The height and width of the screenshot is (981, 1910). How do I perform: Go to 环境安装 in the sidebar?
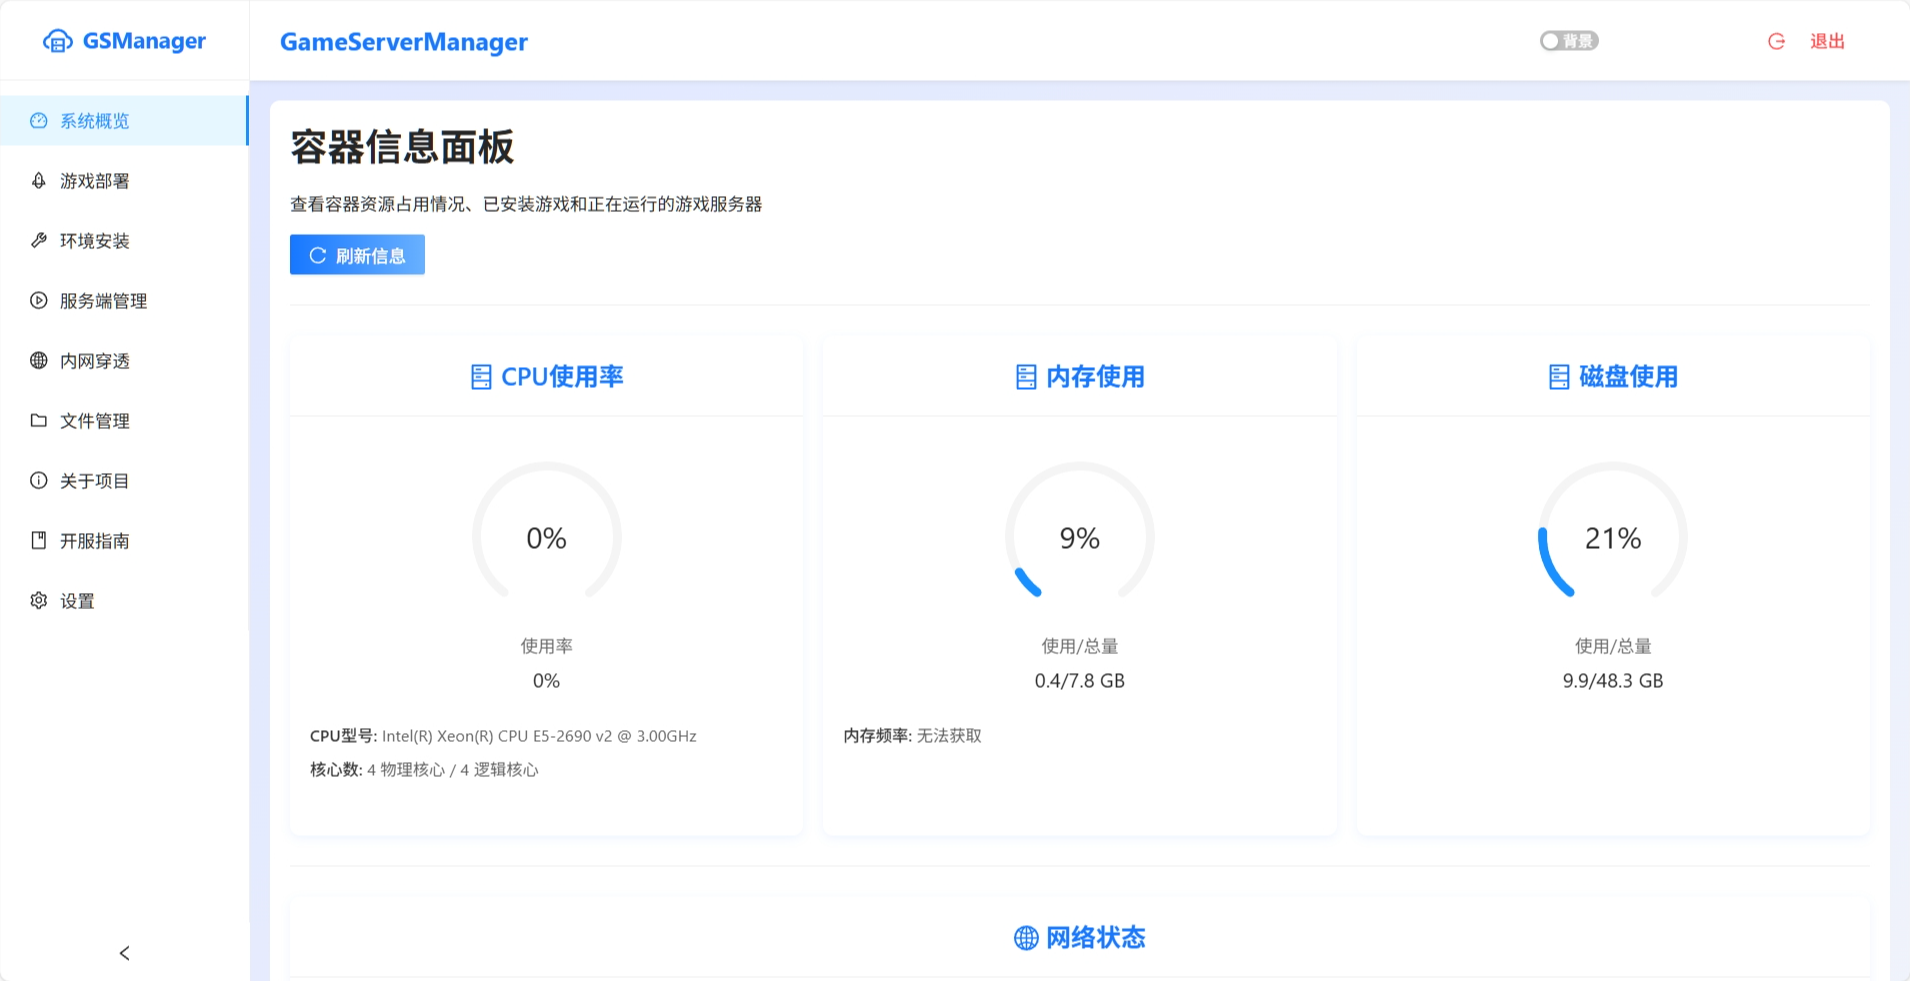124,241
